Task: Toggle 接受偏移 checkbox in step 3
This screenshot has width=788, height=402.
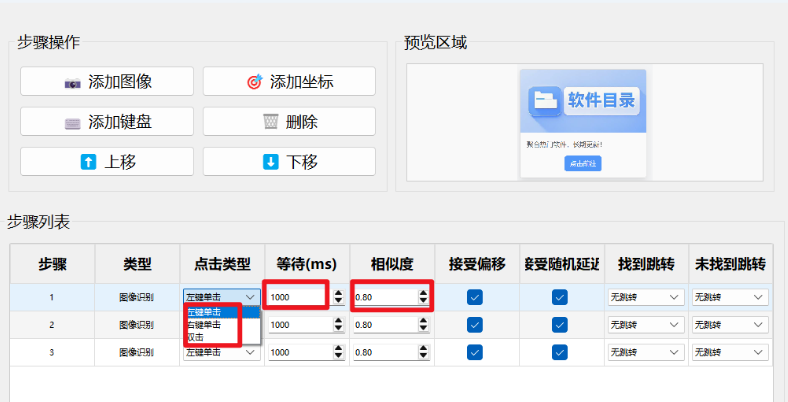Action: (x=474, y=352)
